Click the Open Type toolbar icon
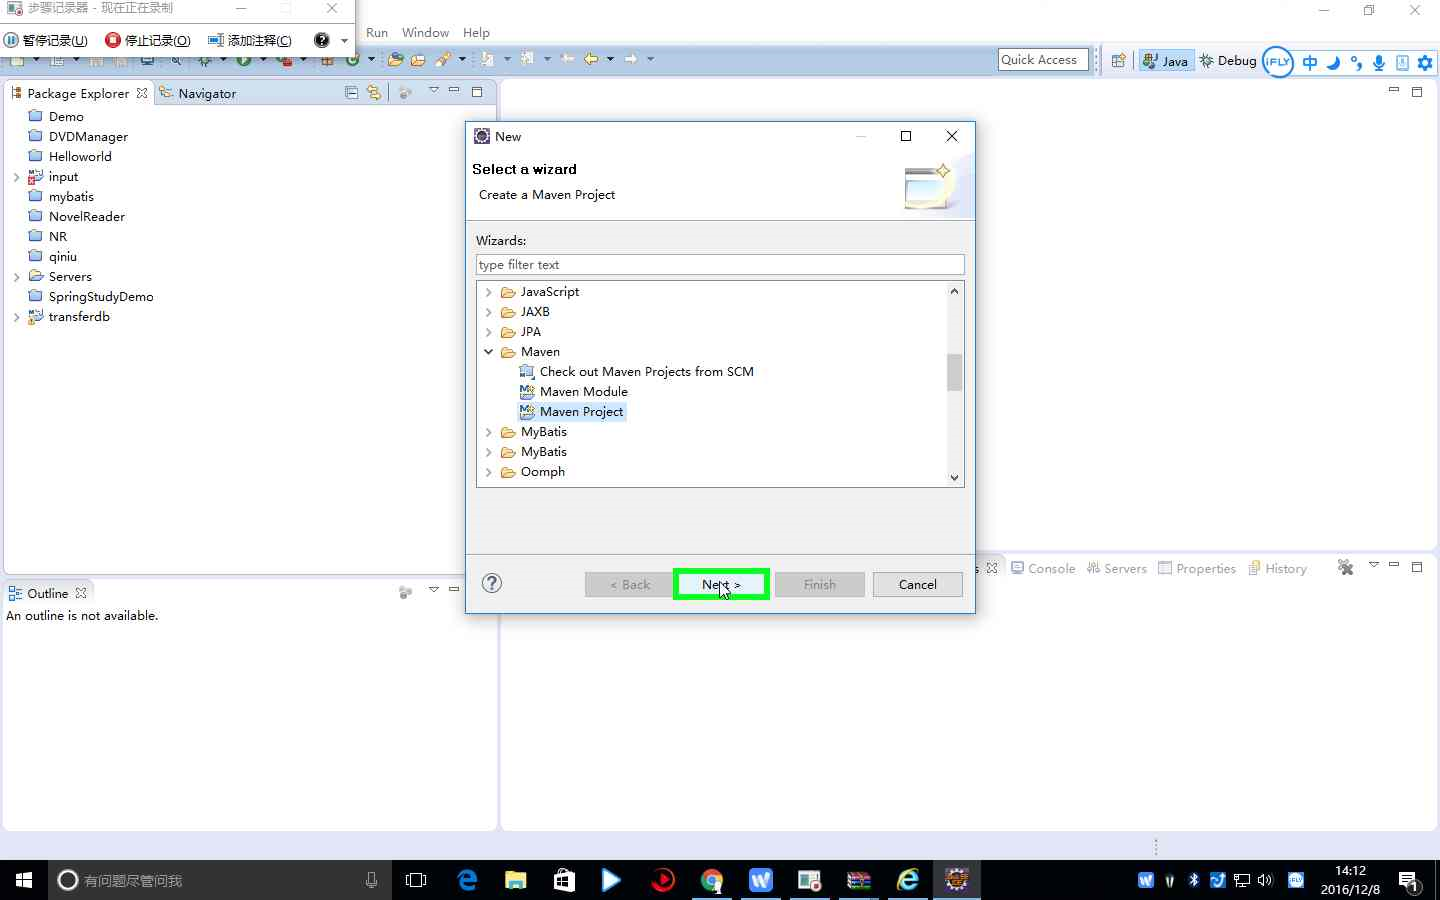 (396, 60)
